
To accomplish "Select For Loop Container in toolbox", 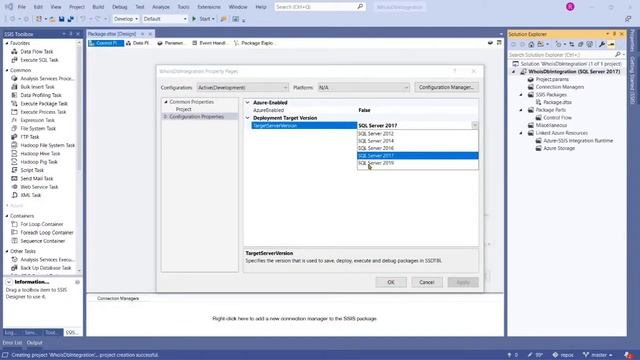I will [x=42, y=224].
